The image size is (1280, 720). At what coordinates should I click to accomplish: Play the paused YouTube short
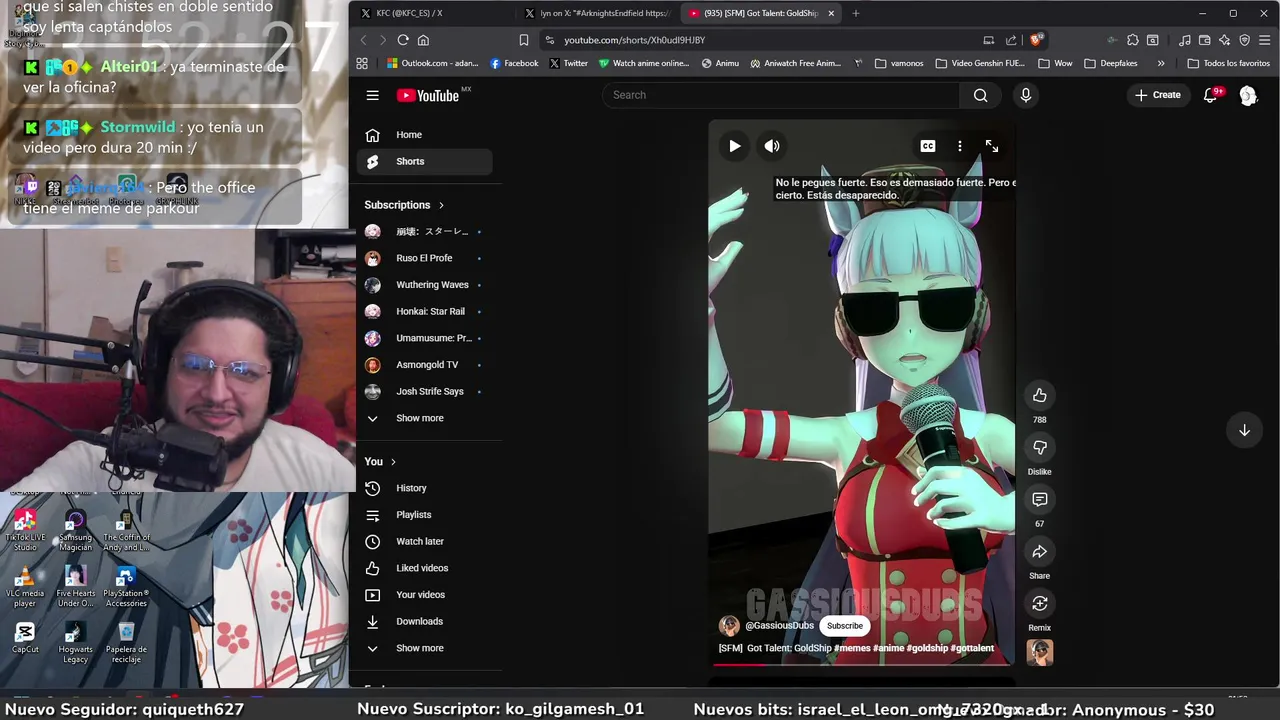pyautogui.click(x=734, y=146)
